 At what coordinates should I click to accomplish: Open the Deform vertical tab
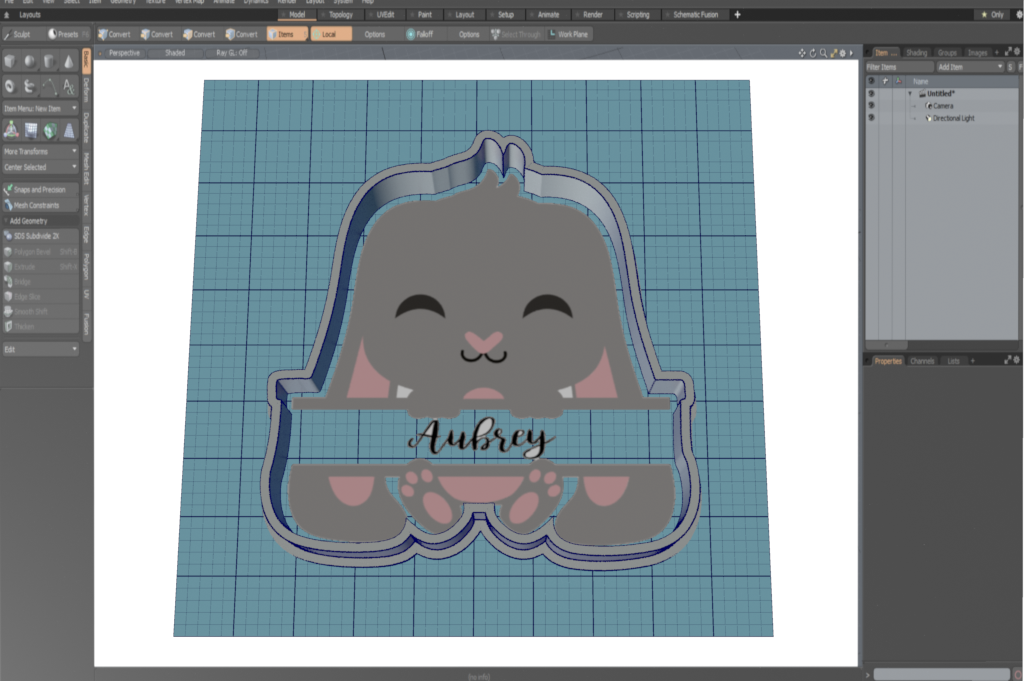[86, 89]
